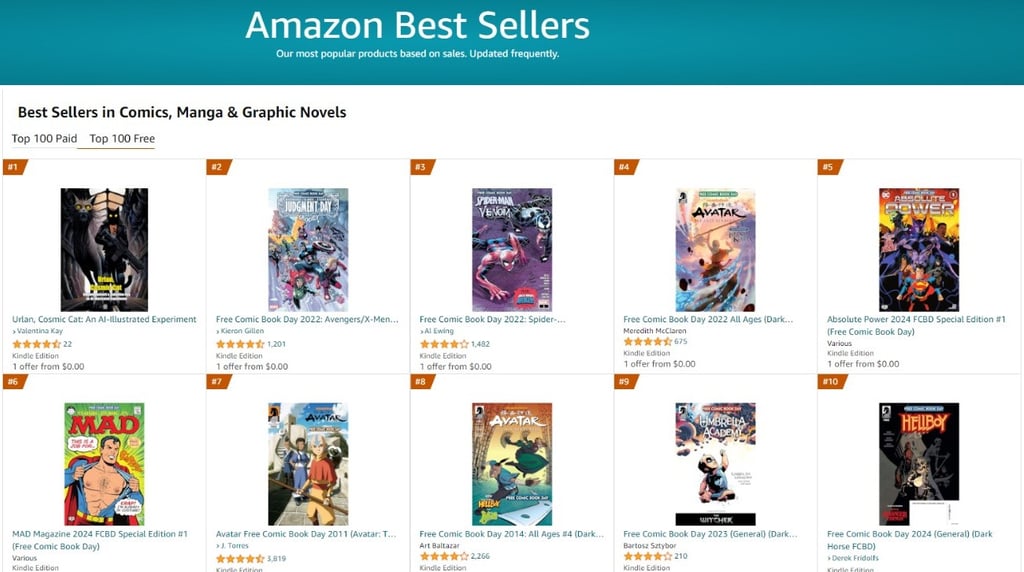Open Absolute Power 2024 FCBD Special Edition title

[x=916, y=325]
